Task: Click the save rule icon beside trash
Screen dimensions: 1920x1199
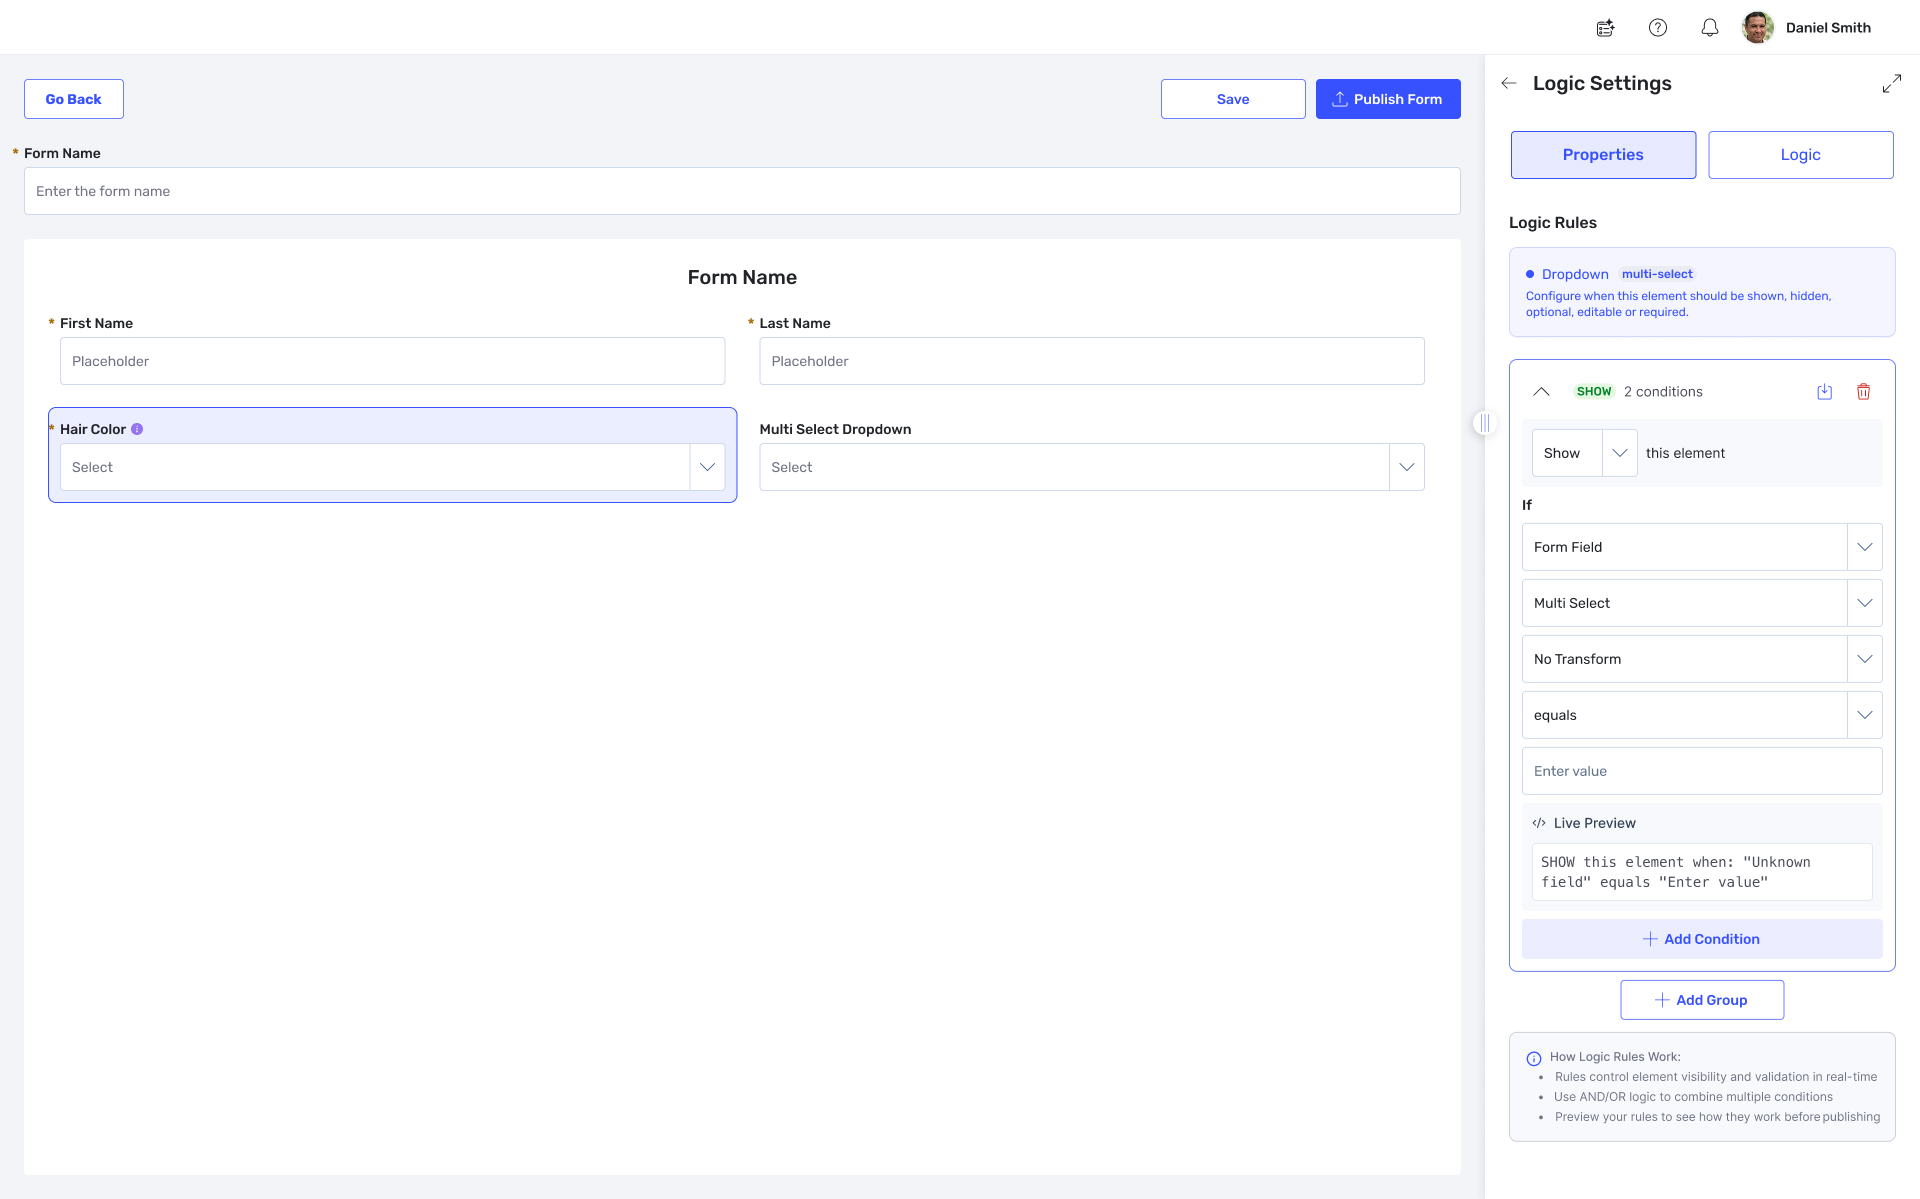Action: point(1824,392)
